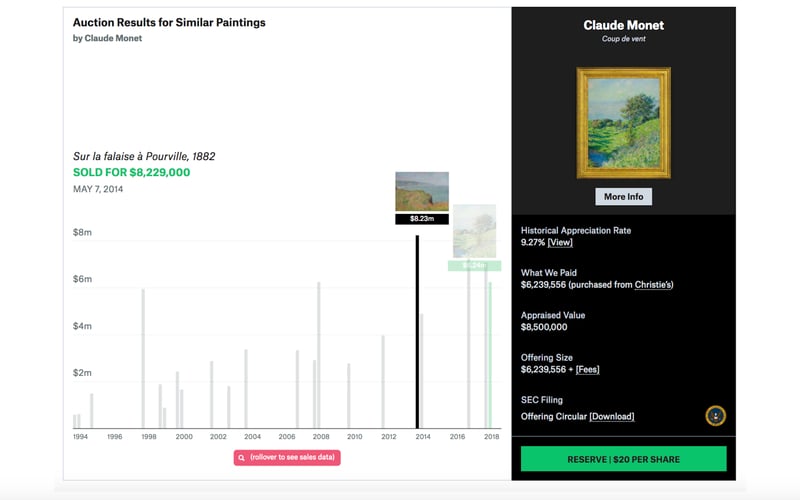This screenshot has width=800, height=500.
Task: Open the Christie's link
Action: coord(654,285)
